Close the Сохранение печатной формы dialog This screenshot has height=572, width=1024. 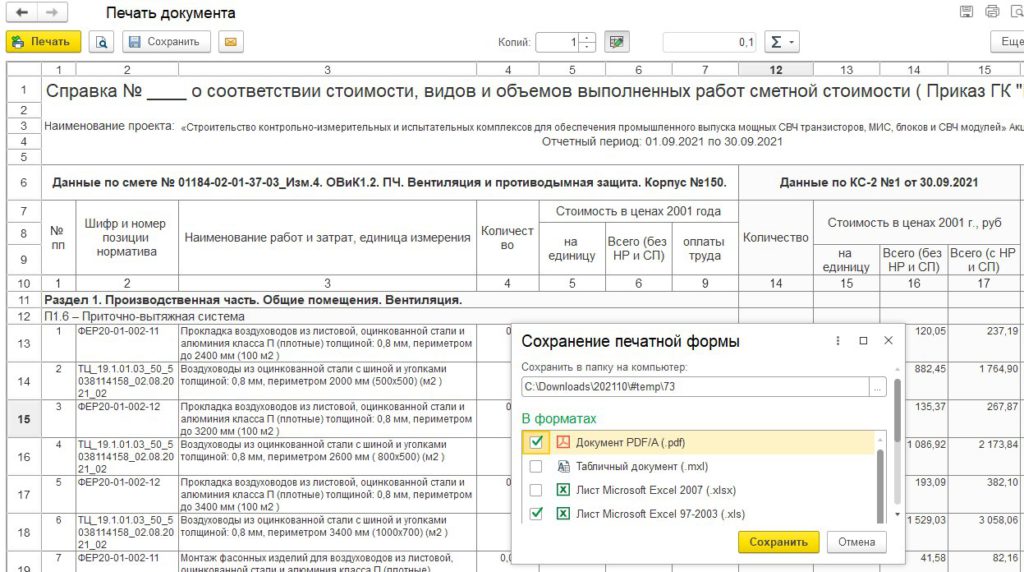(888, 341)
